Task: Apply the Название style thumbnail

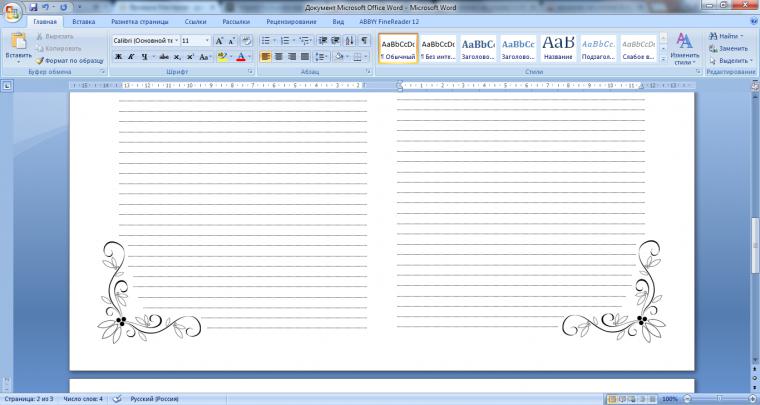Action: 558,48
